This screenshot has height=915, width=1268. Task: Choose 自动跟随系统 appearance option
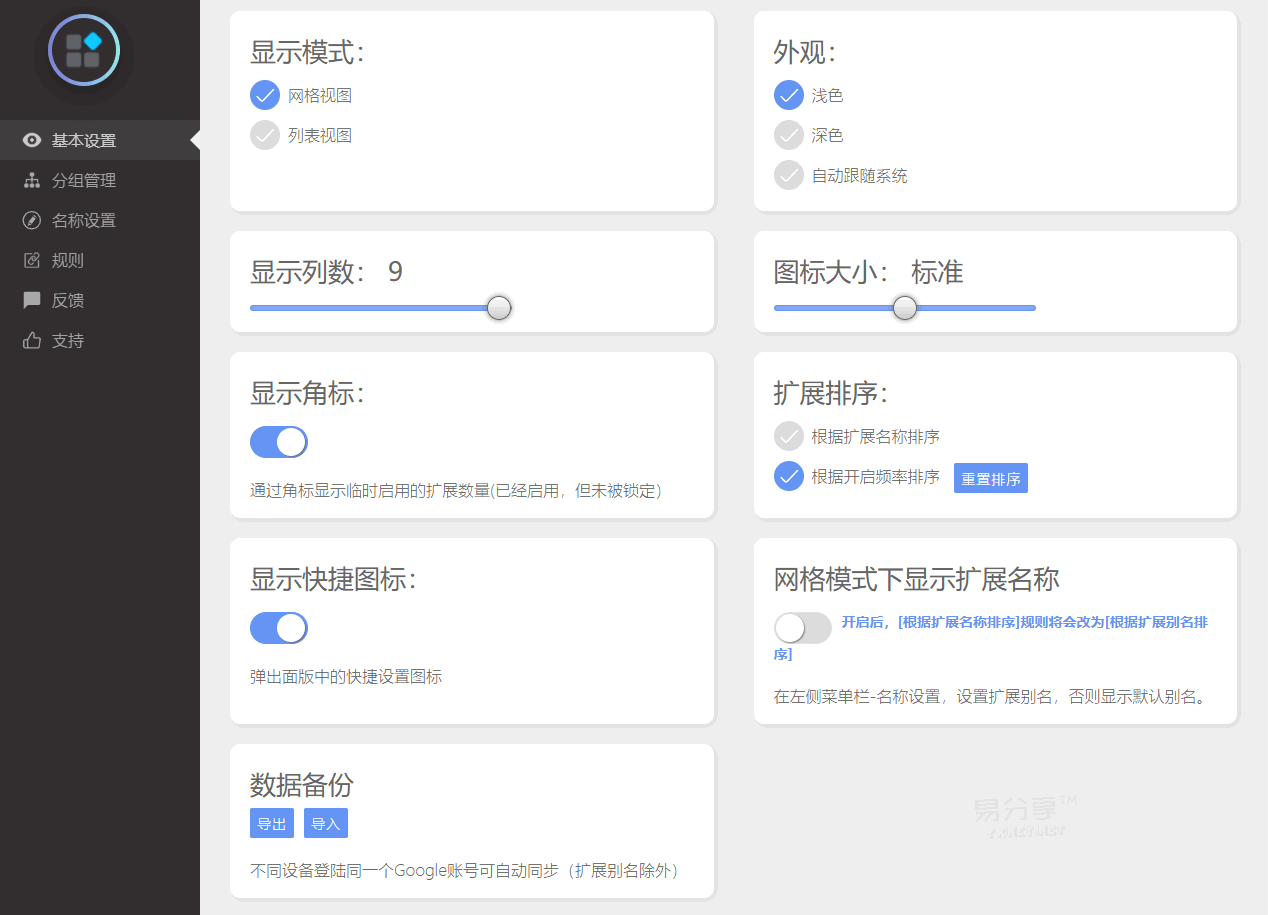click(x=788, y=175)
